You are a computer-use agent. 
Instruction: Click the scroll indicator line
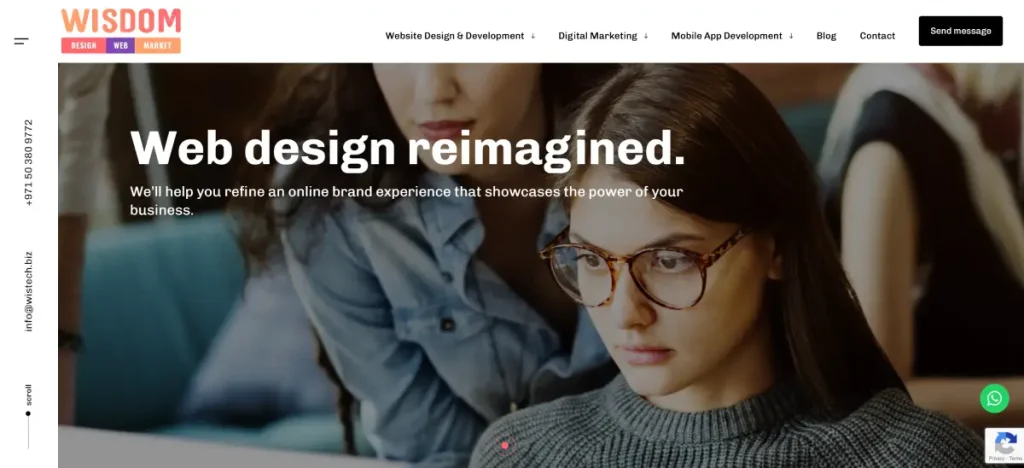tap(28, 431)
